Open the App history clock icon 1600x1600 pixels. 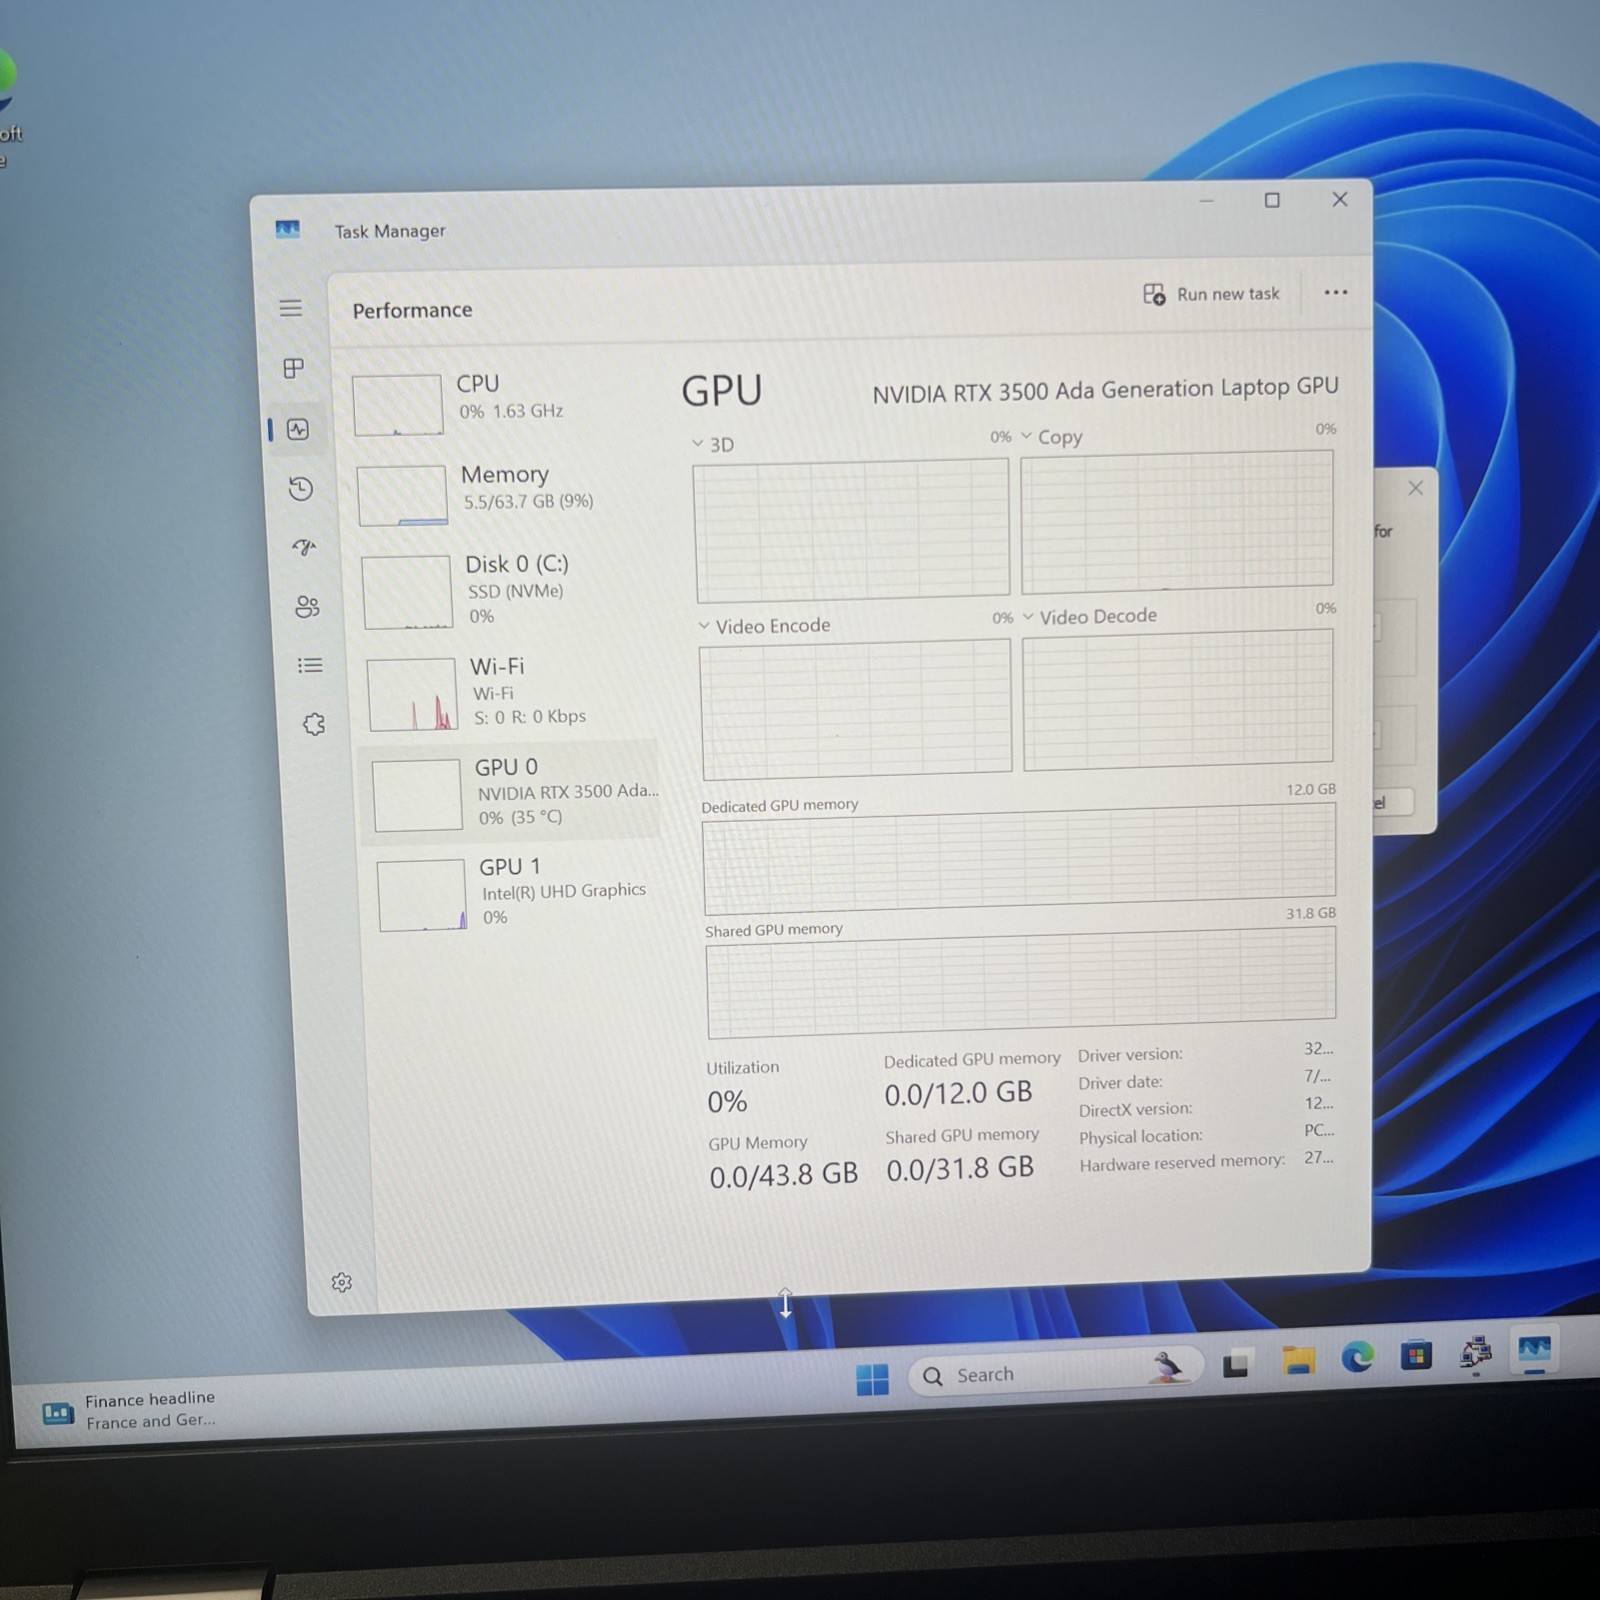tap(301, 489)
